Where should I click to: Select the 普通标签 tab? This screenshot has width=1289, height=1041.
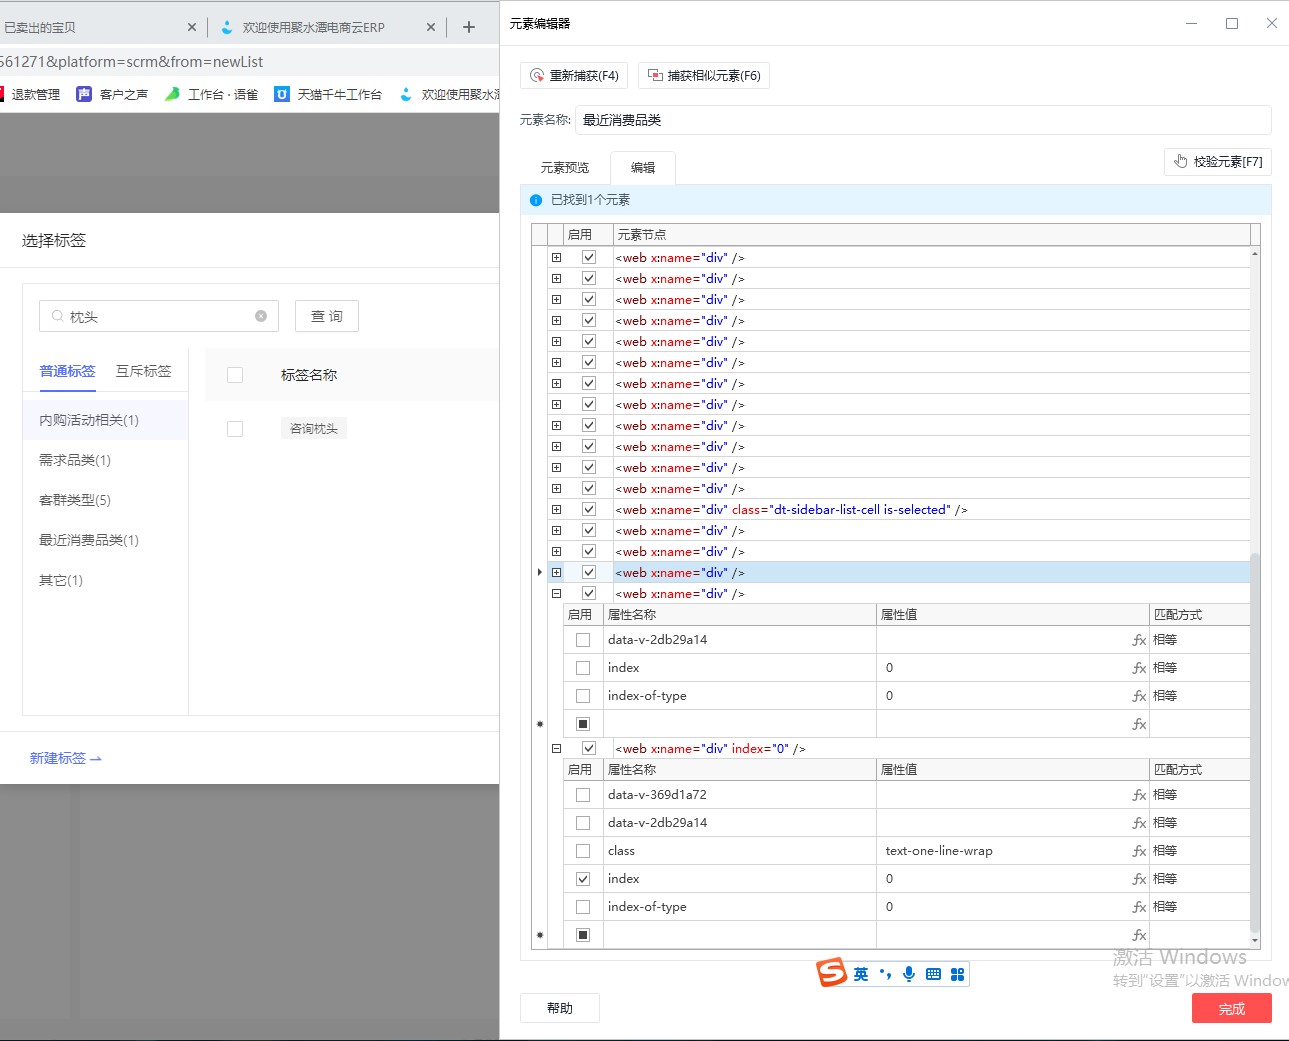pos(67,371)
